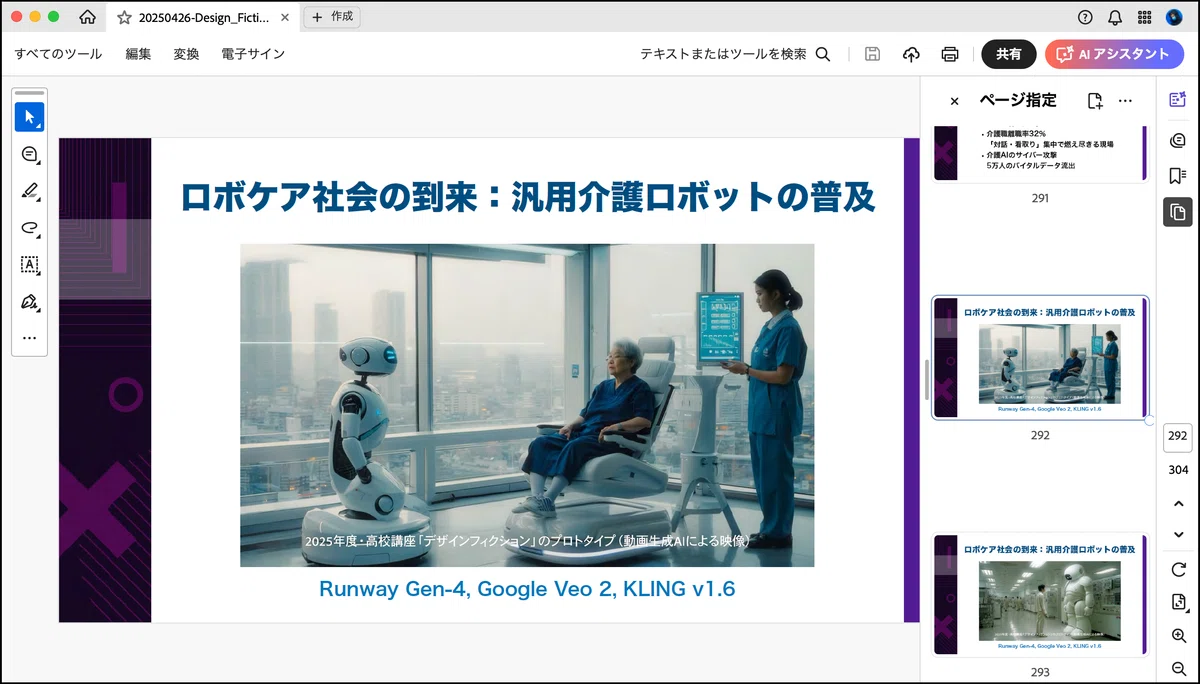
Task: Go to the Home icon
Action: click(88, 17)
